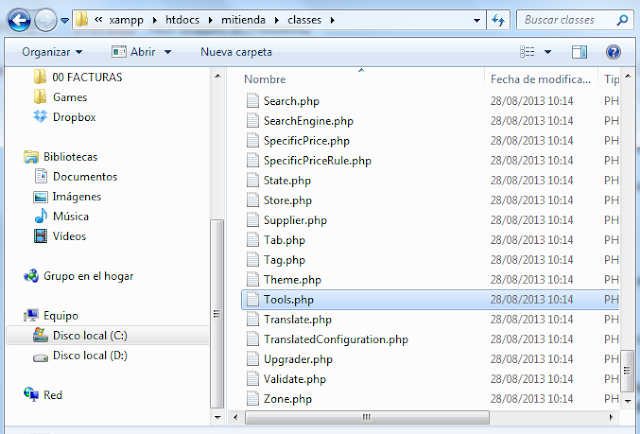This screenshot has height=434, width=640.
Task: Open Help with the question mark icon
Action: click(x=613, y=52)
